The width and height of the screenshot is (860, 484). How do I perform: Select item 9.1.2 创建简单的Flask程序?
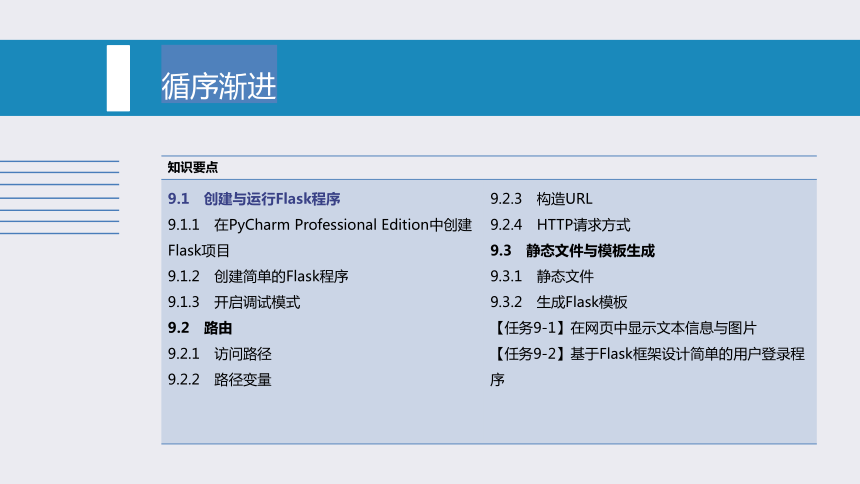tap(258, 277)
